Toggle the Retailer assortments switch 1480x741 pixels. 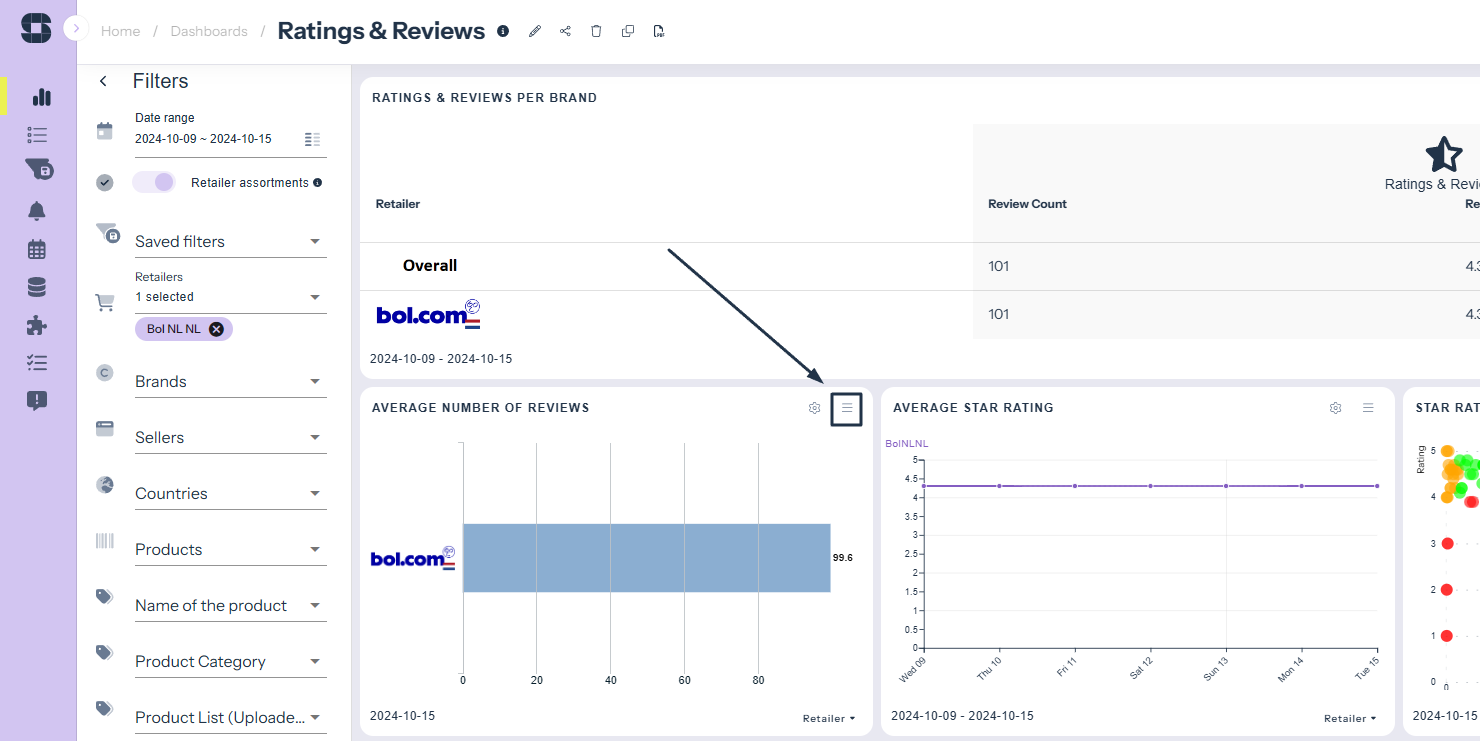click(154, 182)
